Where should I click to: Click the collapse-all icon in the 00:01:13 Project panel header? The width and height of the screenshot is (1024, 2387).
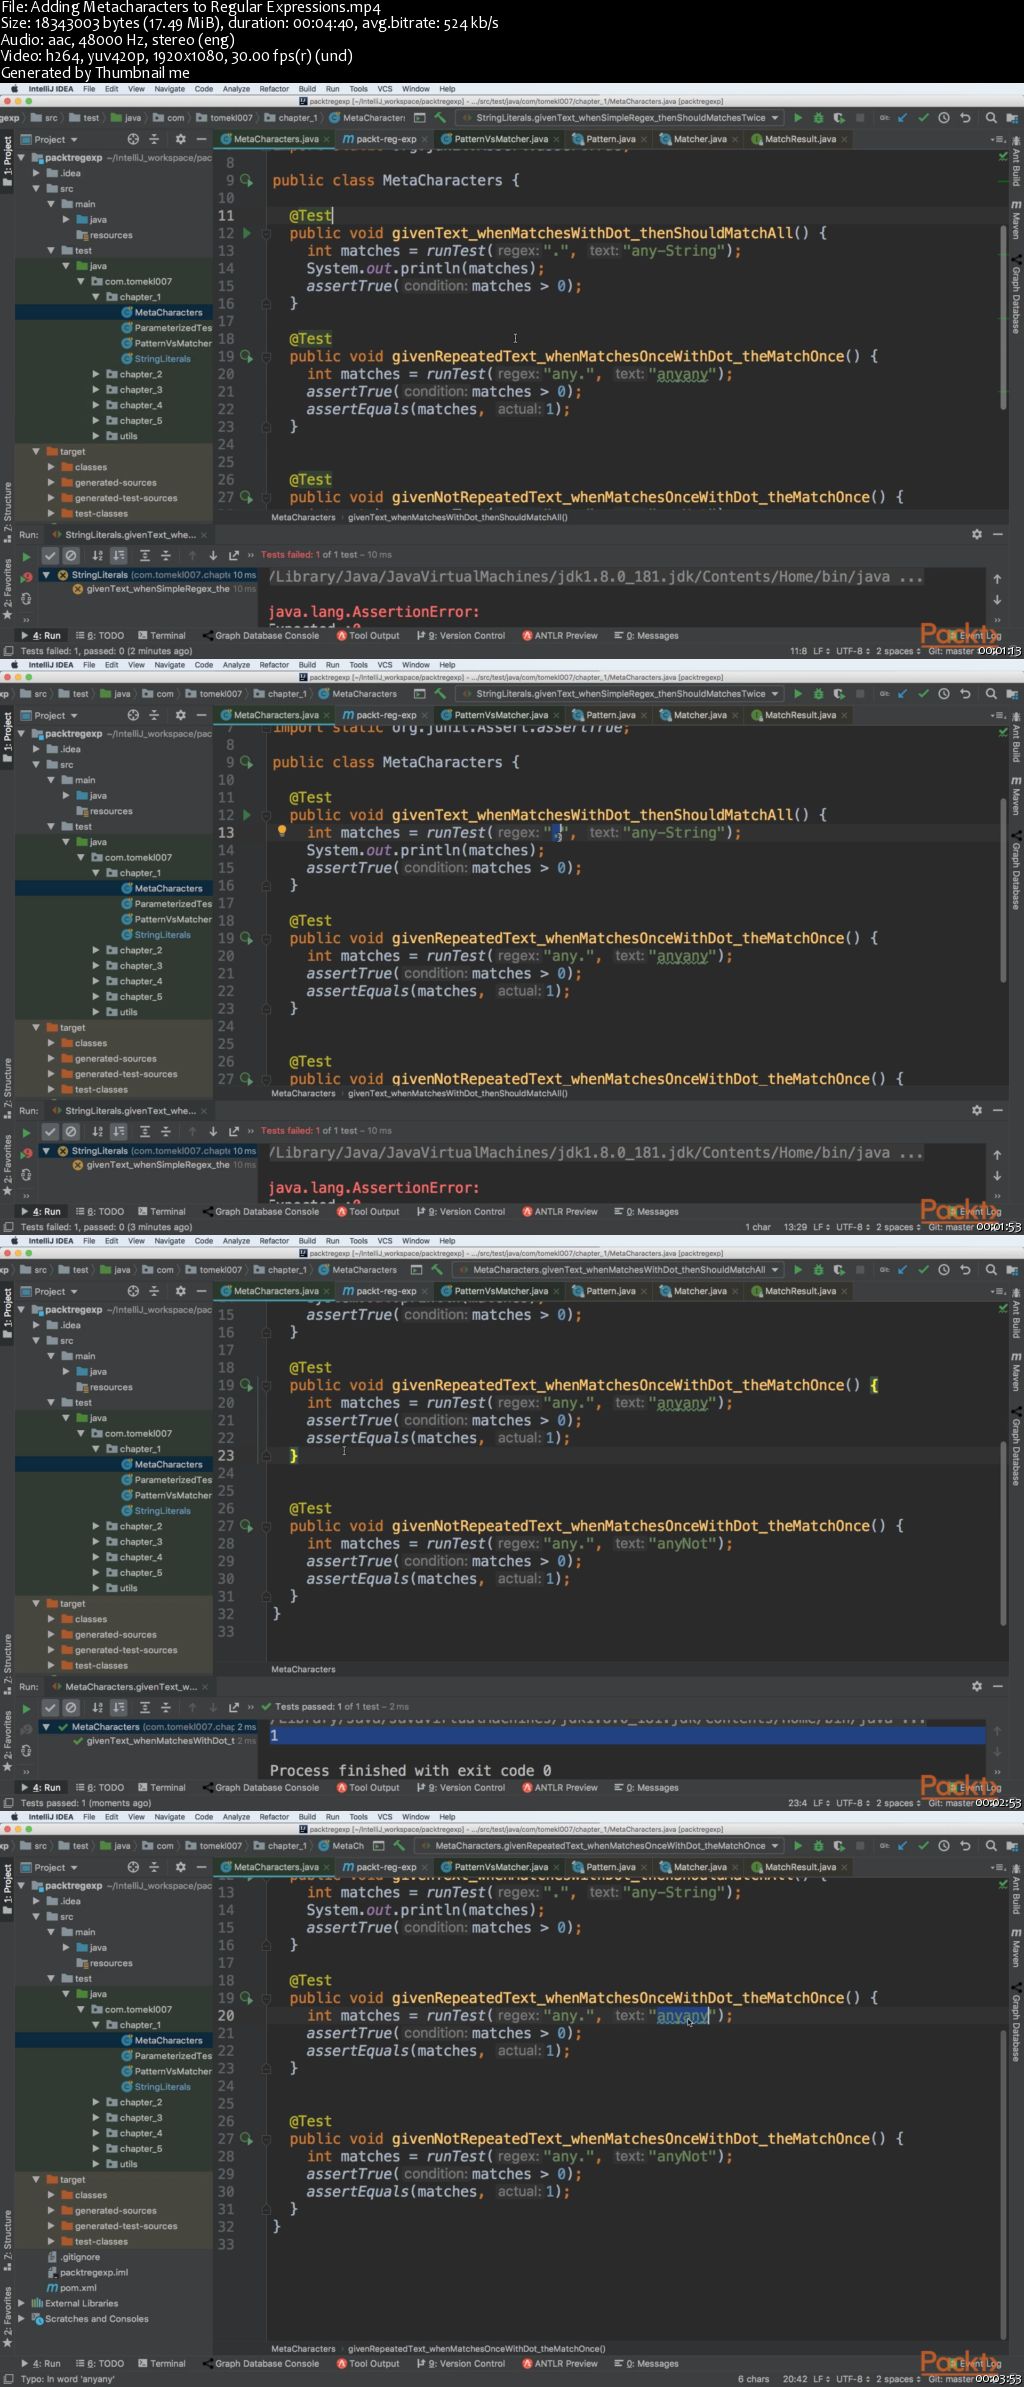154,140
